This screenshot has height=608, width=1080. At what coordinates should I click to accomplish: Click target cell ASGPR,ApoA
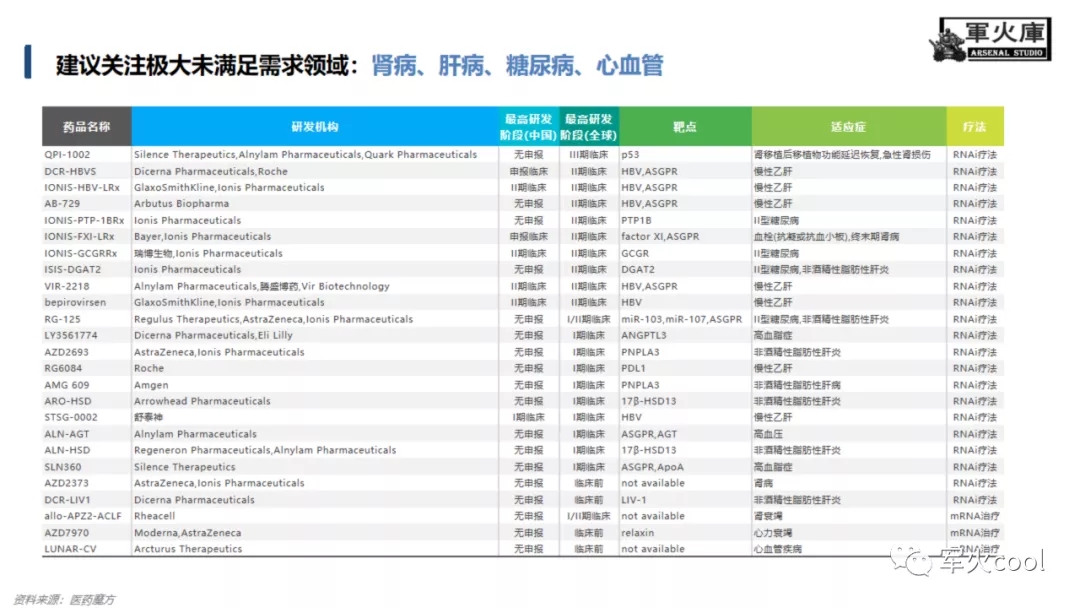[x=652, y=467]
